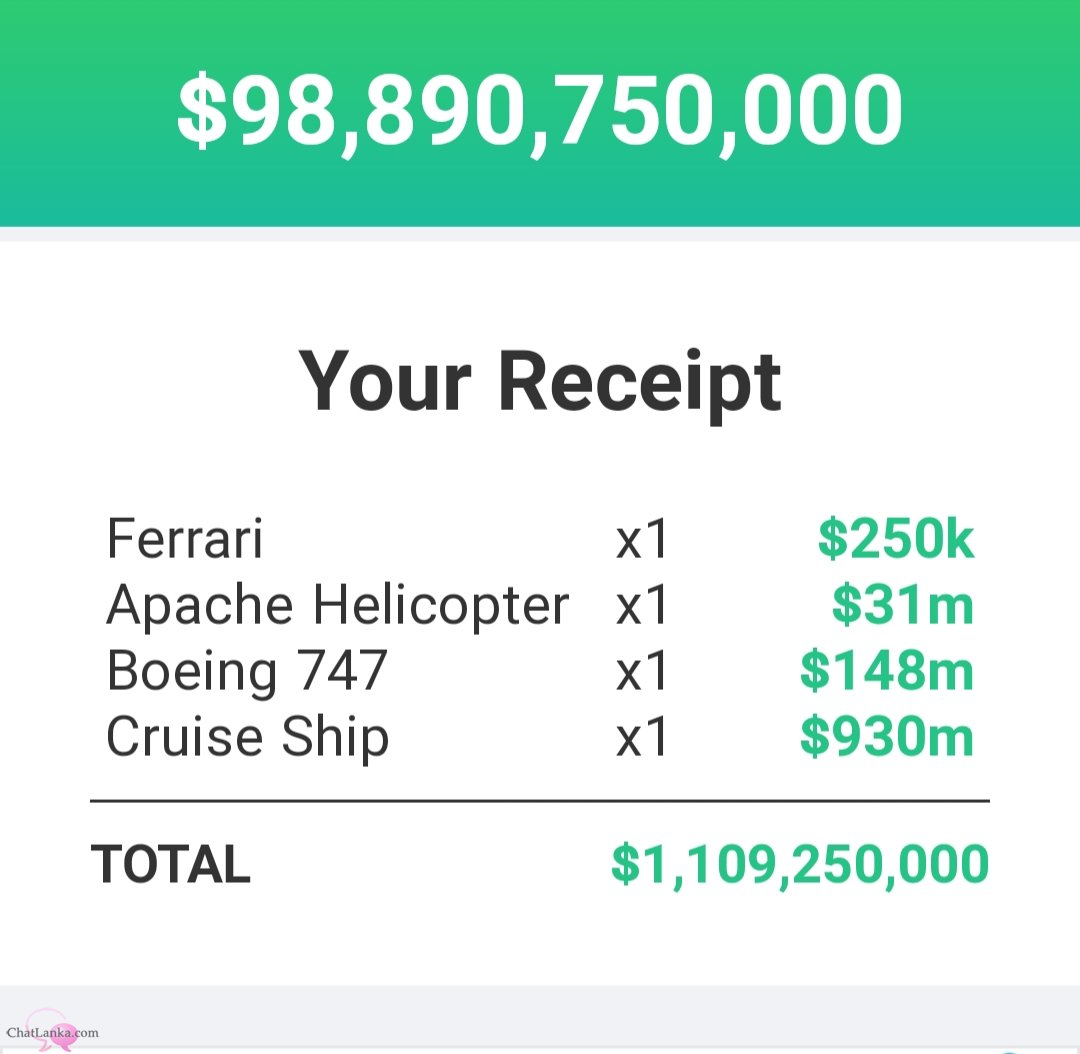Click the x1 quantity beside Ferrari

point(641,539)
